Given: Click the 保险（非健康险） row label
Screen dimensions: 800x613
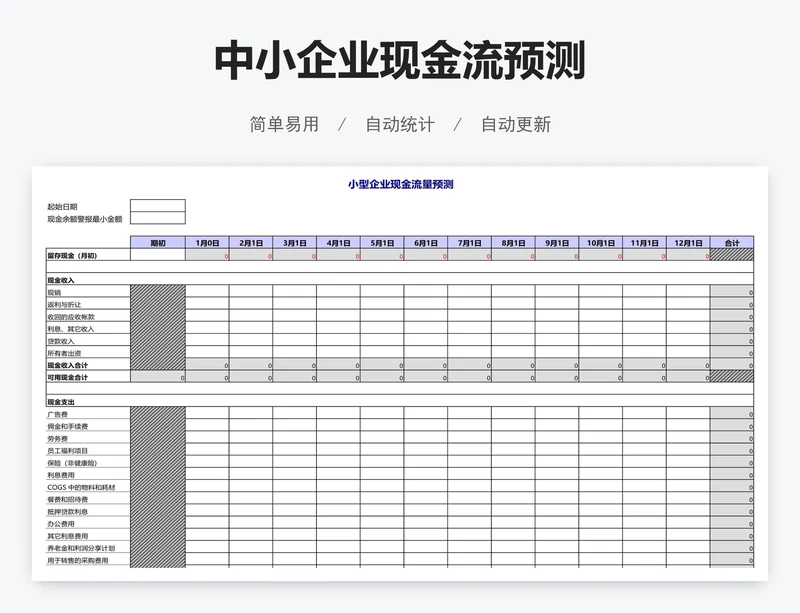Looking at the screenshot, I should (72, 463).
